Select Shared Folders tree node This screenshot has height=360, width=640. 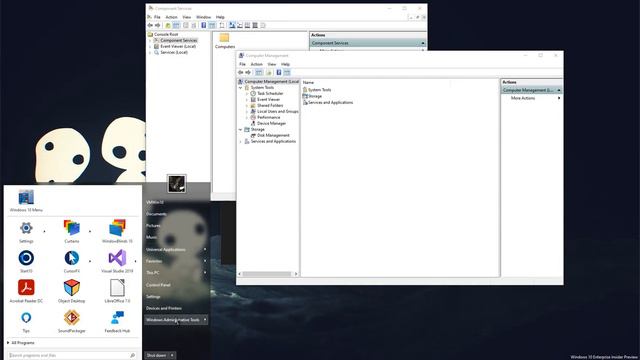[270, 105]
